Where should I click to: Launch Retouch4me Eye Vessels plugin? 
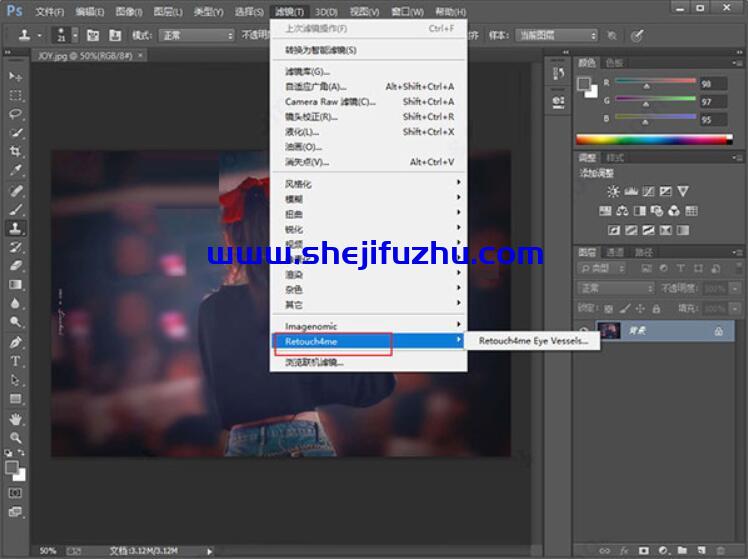533,341
